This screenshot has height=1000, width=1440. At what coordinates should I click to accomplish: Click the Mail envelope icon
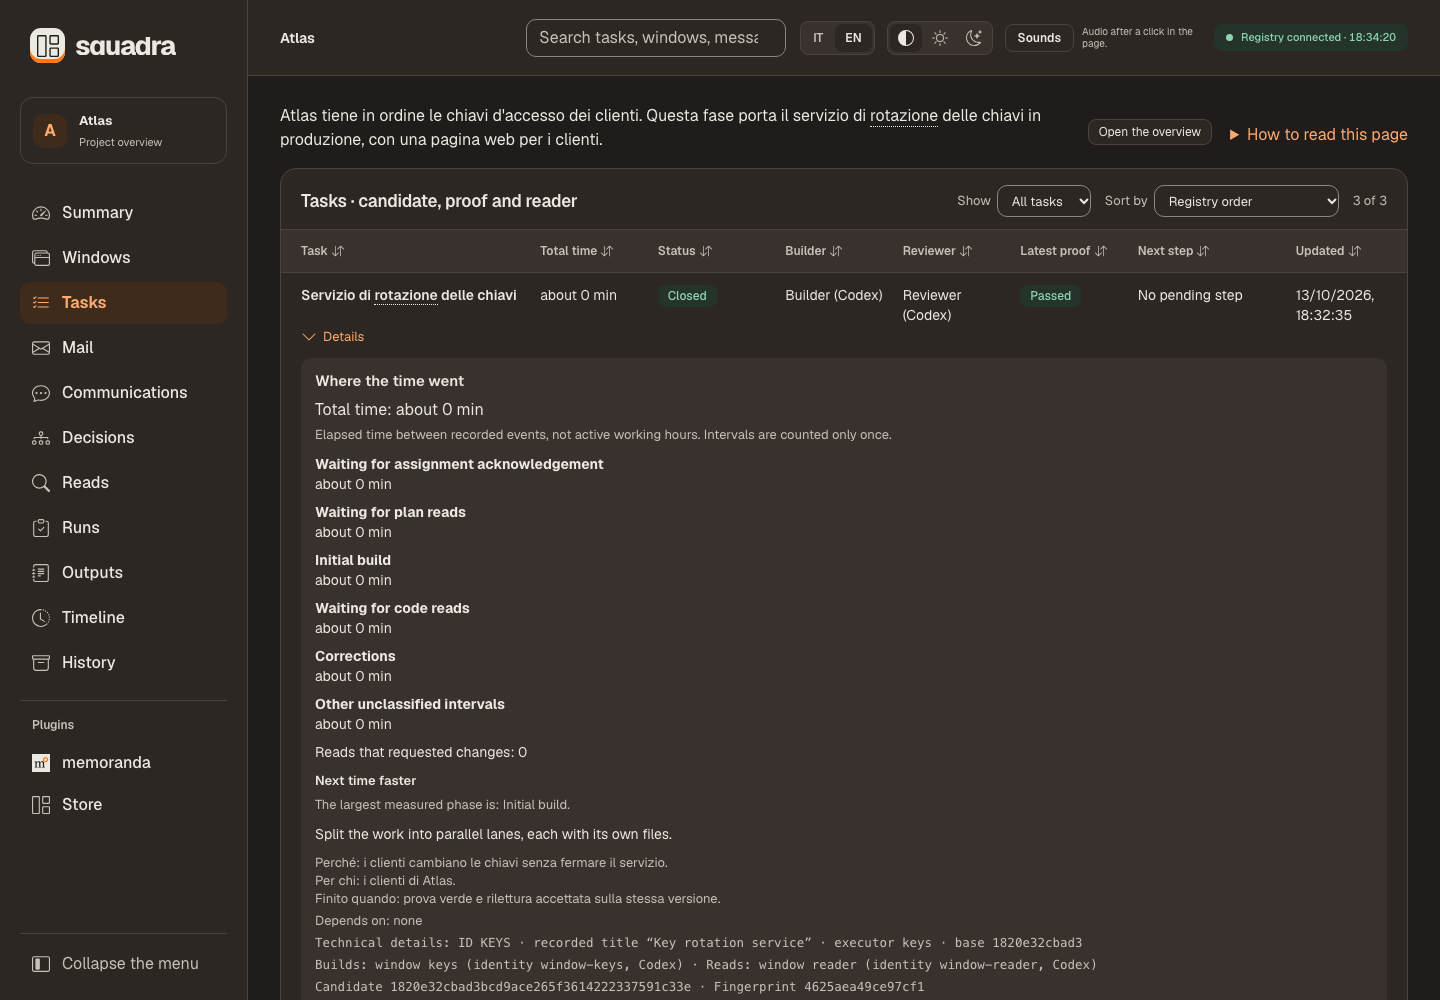[41, 348]
